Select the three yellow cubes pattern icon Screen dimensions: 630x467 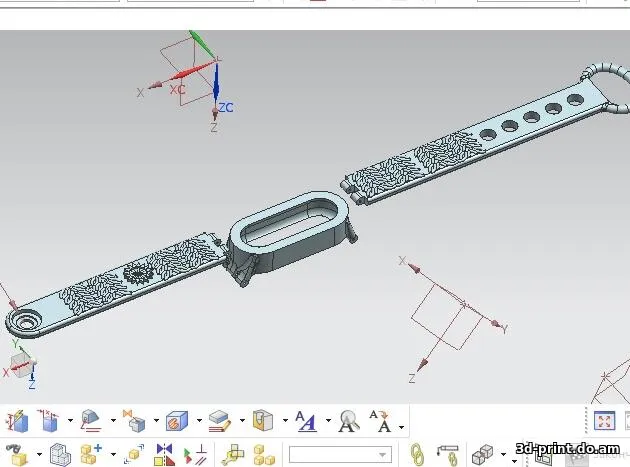(264, 455)
